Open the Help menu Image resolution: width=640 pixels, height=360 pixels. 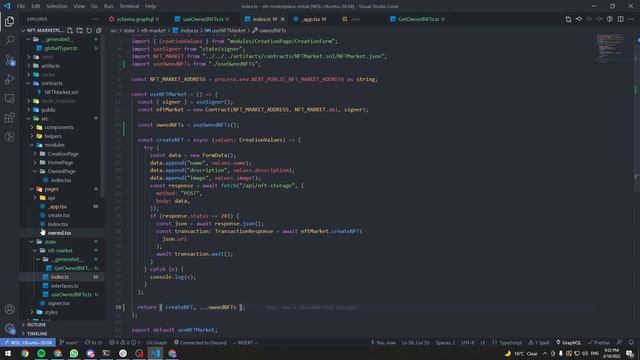pos(150,6)
